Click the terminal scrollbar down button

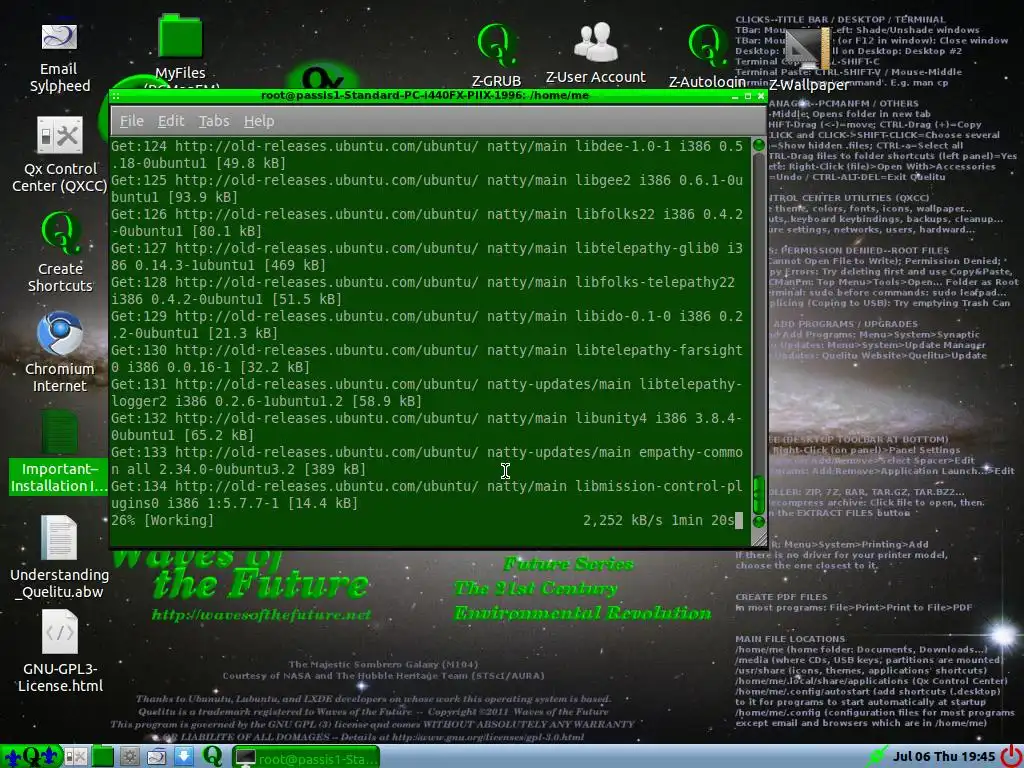pyautogui.click(x=759, y=521)
